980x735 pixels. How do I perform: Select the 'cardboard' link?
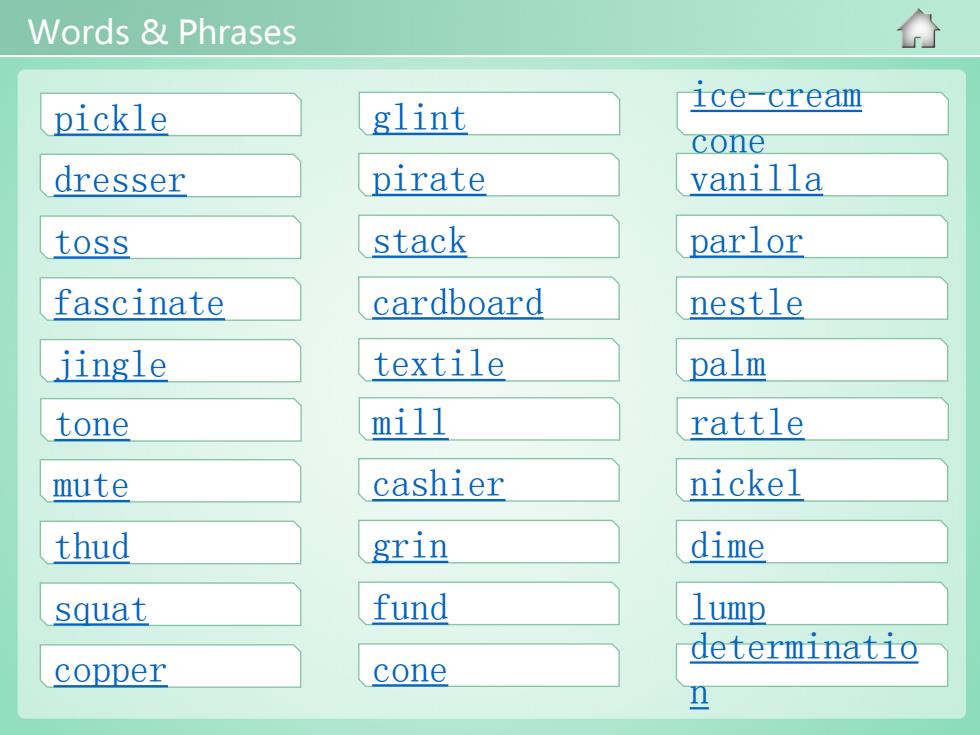click(x=458, y=302)
